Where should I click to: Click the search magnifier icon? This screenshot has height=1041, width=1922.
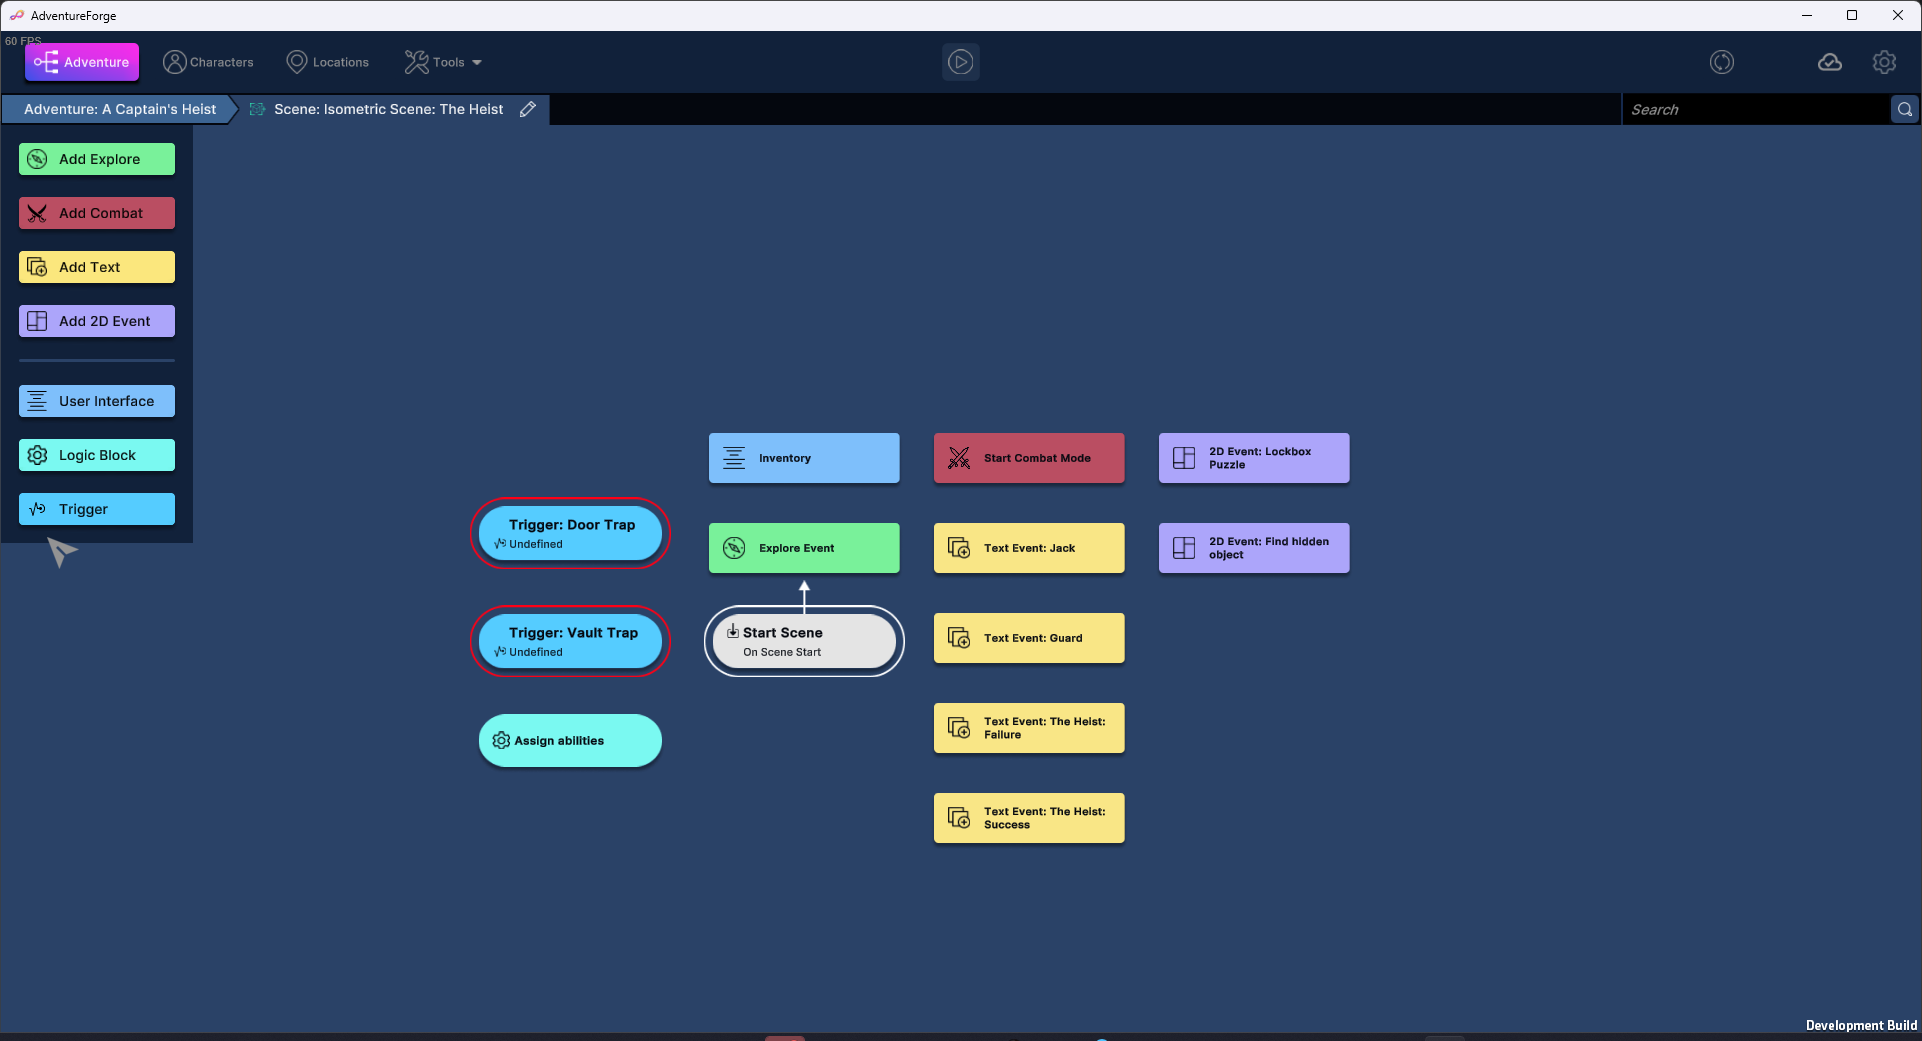[x=1904, y=110]
